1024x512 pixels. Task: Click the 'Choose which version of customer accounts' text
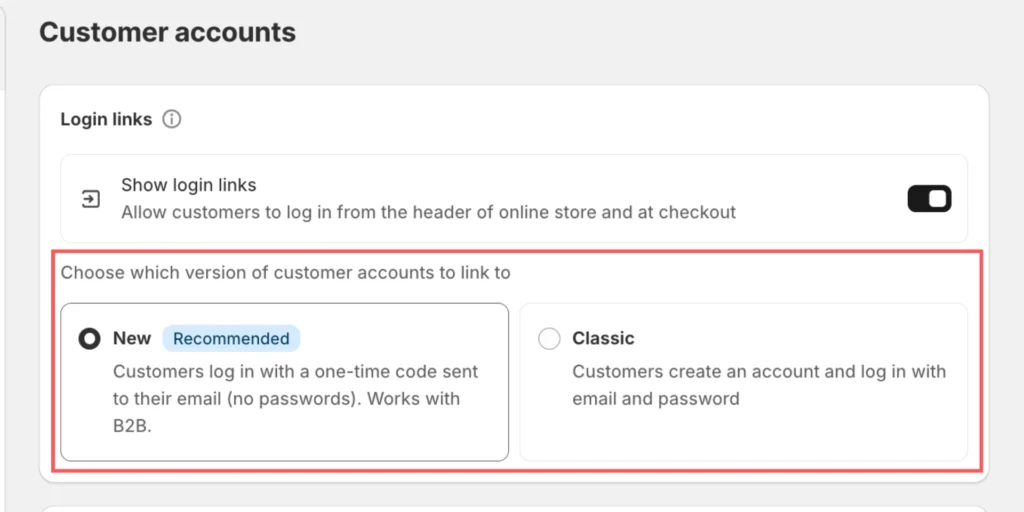pos(285,272)
